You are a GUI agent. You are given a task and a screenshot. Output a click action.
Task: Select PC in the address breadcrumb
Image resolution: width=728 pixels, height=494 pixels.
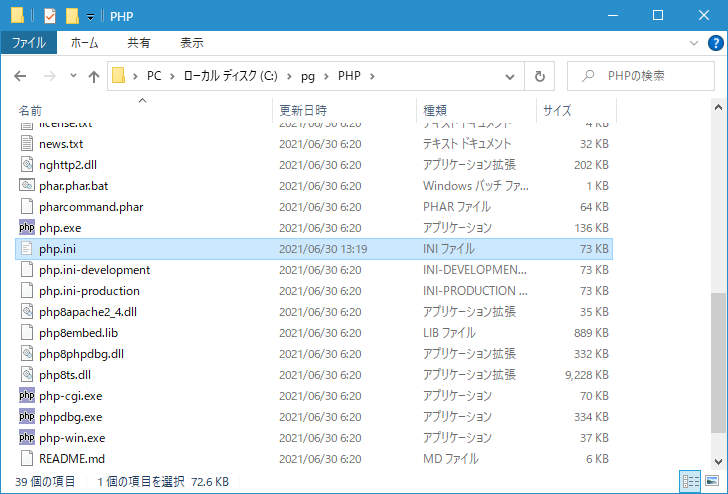[154, 76]
